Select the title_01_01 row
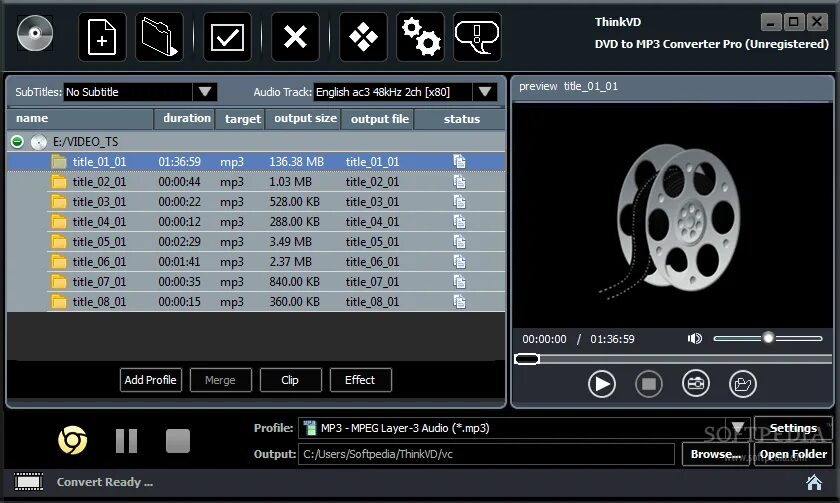 pyautogui.click(x=256, y=161)
